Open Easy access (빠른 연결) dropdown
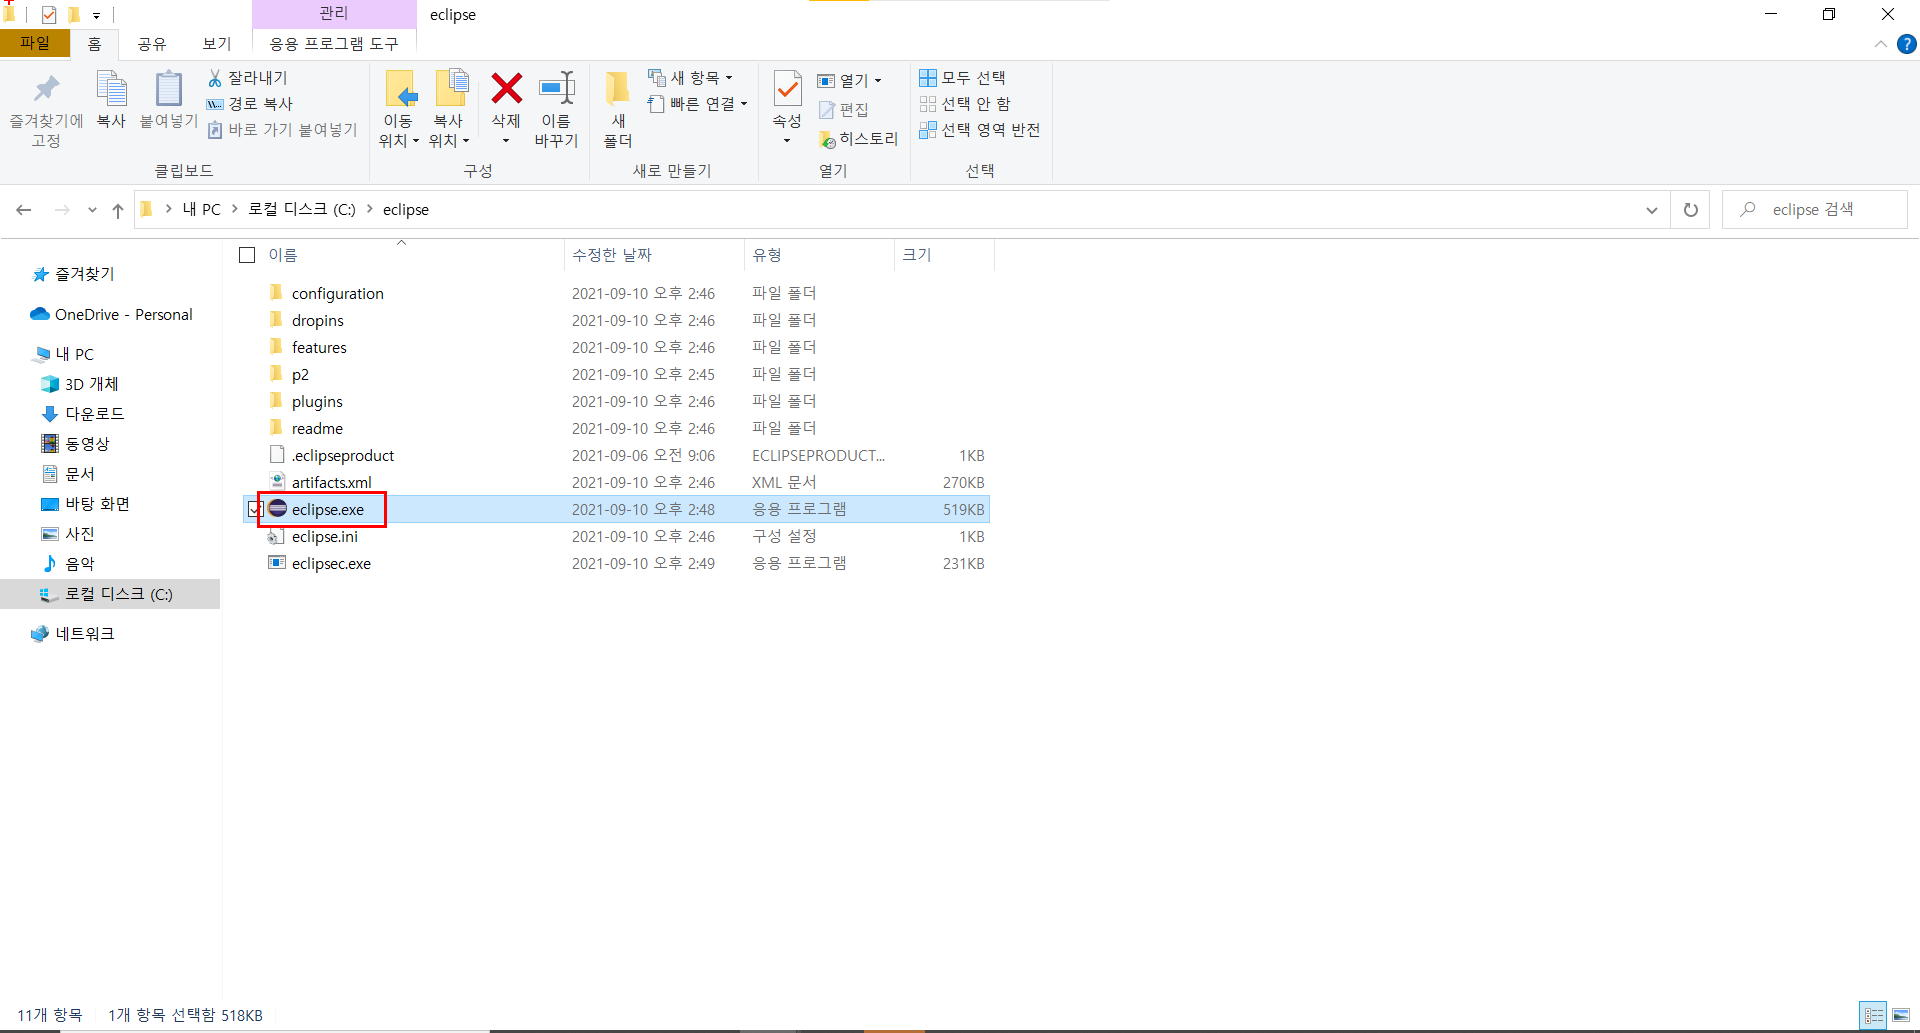The height and width of the screenshot is (1033, 1920). point(697,104)
